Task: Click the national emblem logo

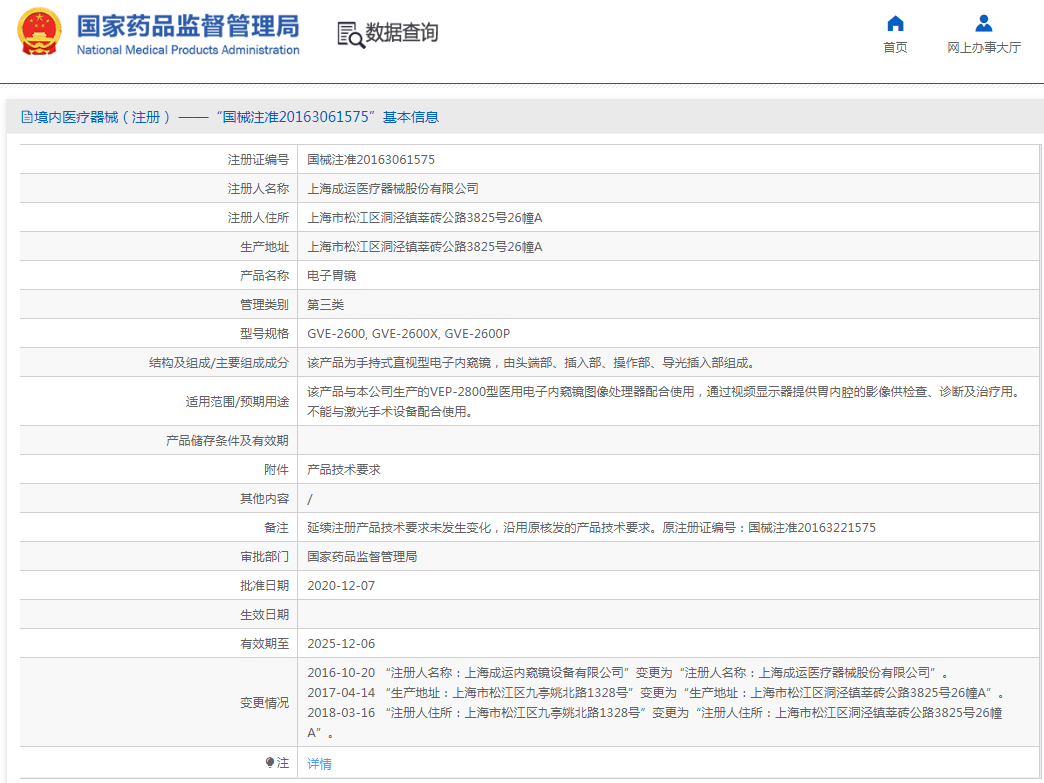Action: [38, 32]
